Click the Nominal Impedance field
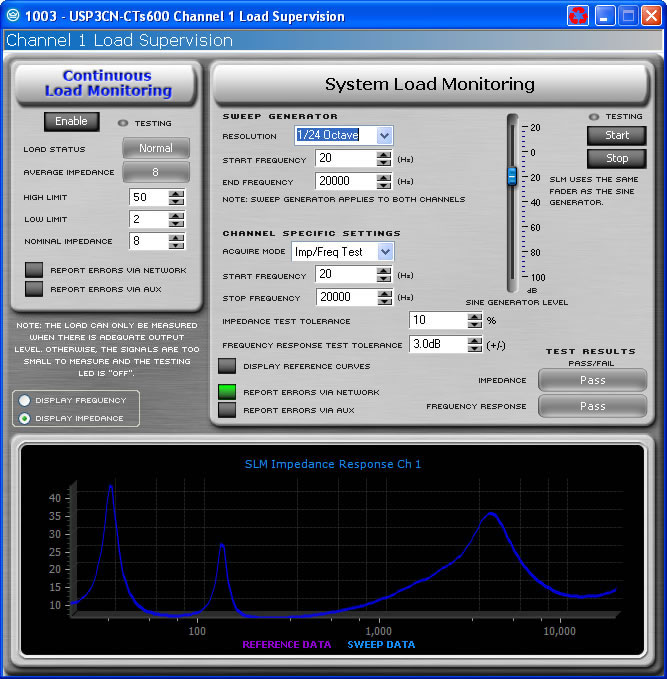 pos(149,241)
